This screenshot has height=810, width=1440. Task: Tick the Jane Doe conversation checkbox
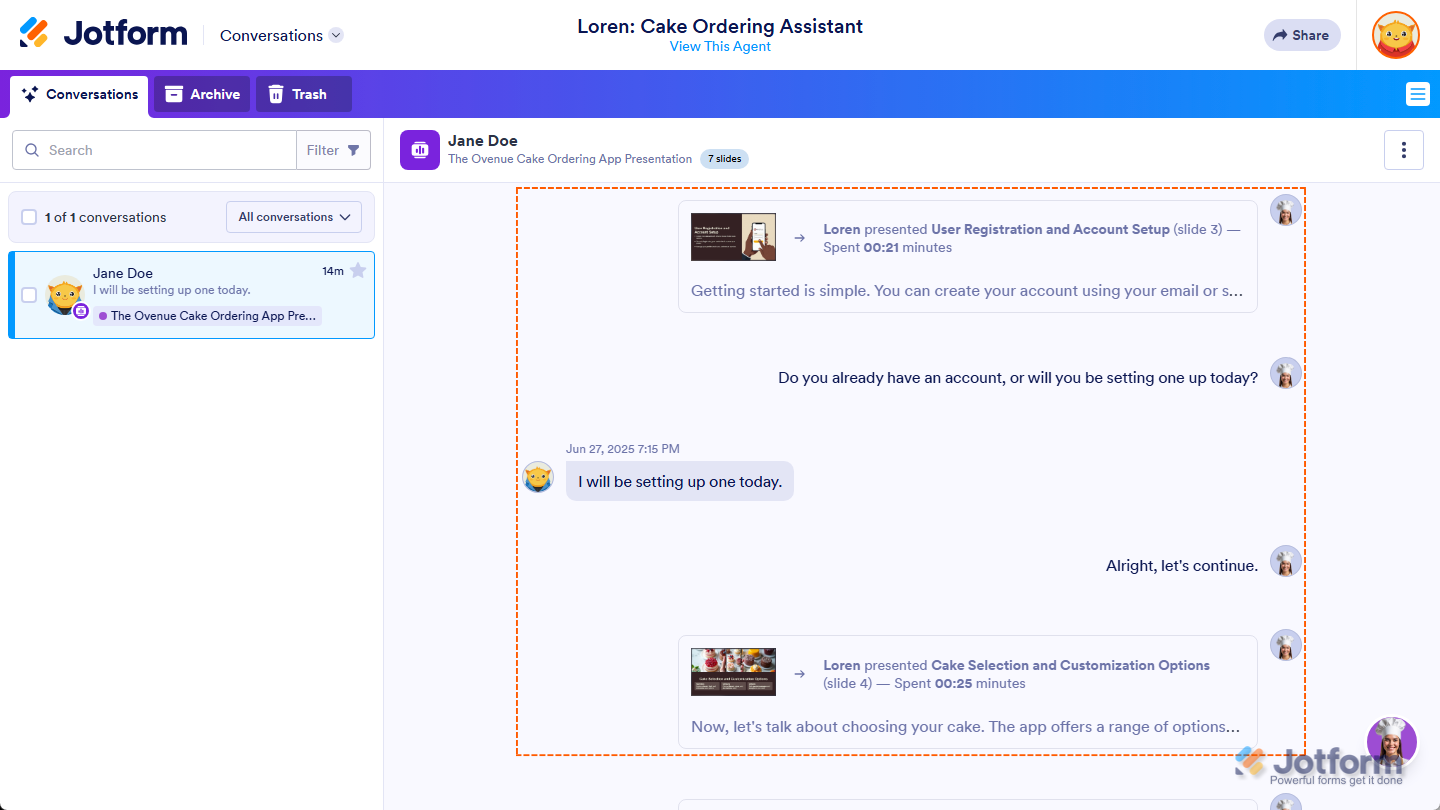click(29, 295)
